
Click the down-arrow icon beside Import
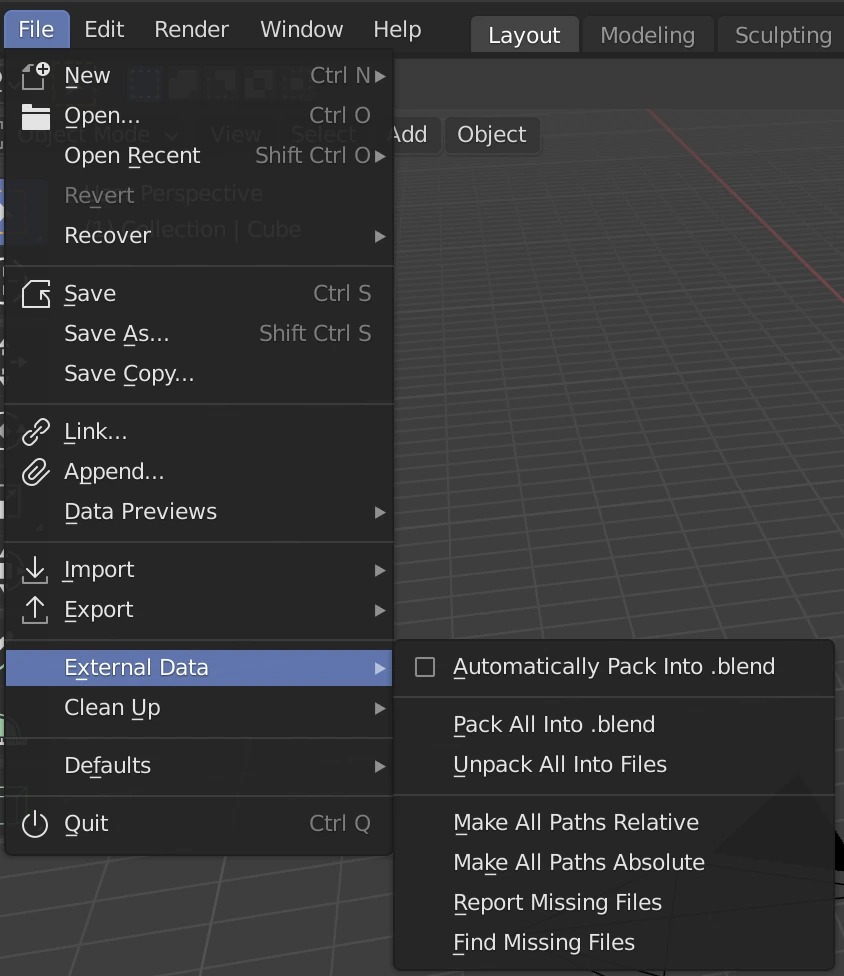(35, 569)
